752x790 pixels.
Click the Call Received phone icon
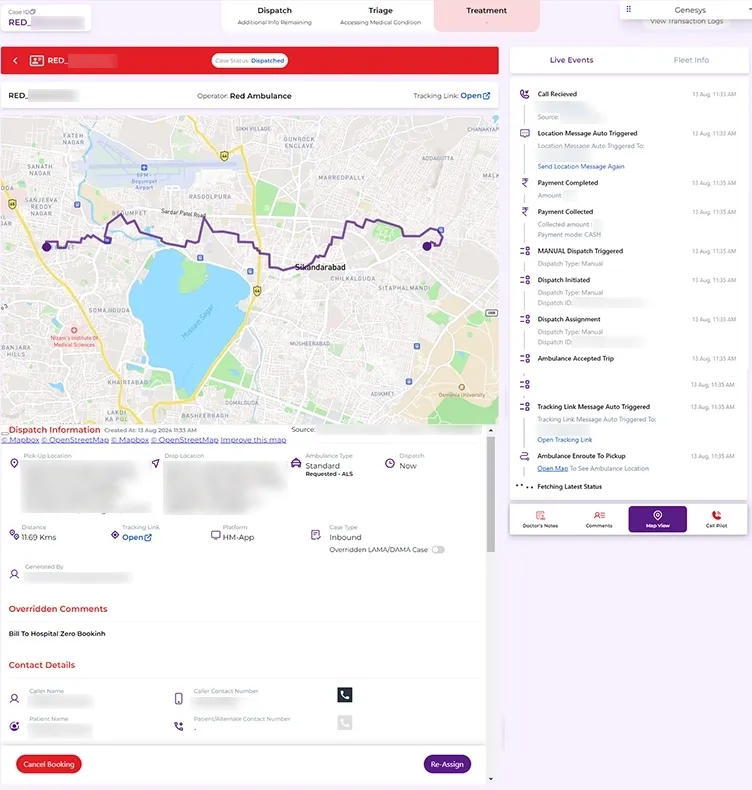coord(525,94)
